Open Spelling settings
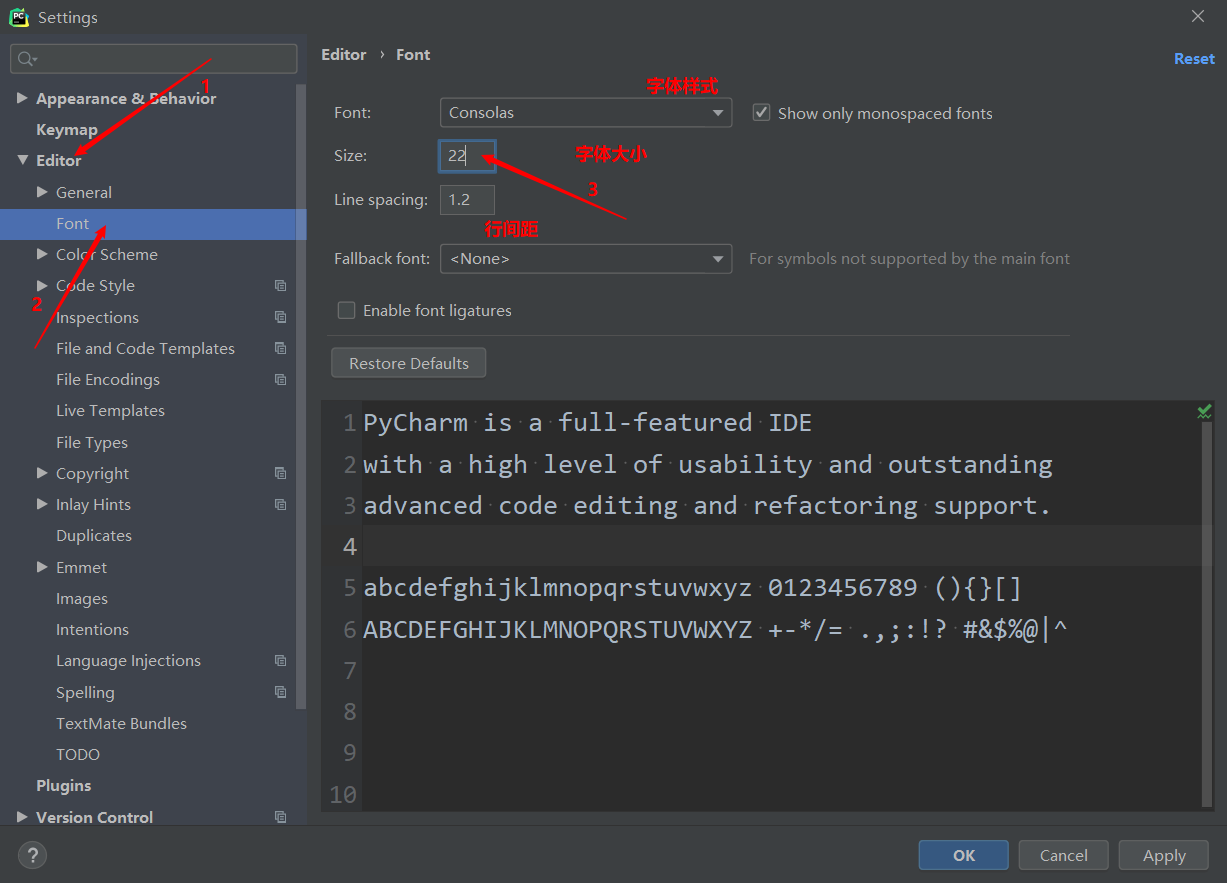 point(85,692)
